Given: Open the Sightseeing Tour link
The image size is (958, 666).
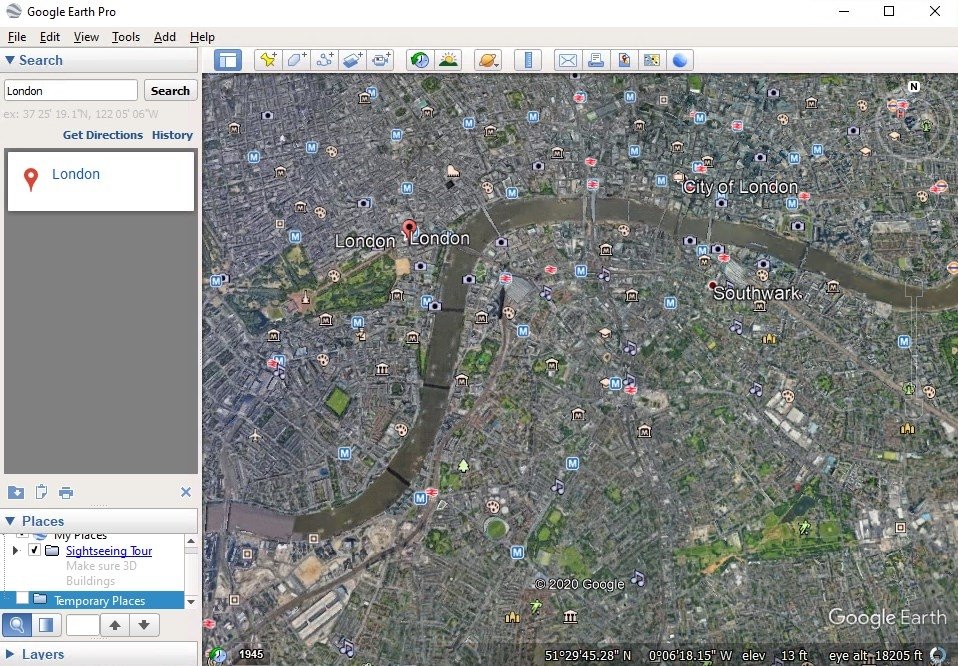Looking at the screenshot, I should coord(109,551).
